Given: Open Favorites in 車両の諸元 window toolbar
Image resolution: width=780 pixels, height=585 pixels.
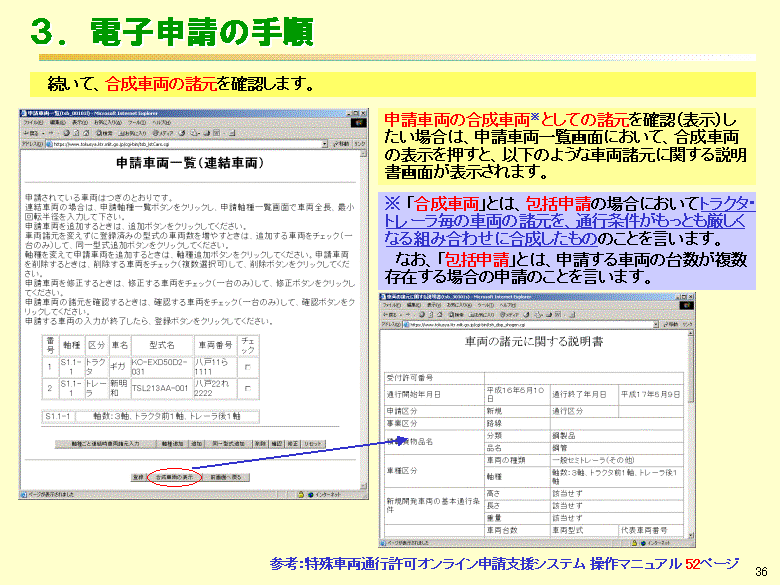Looking at the screenshot, I should (x=482, y=315).
